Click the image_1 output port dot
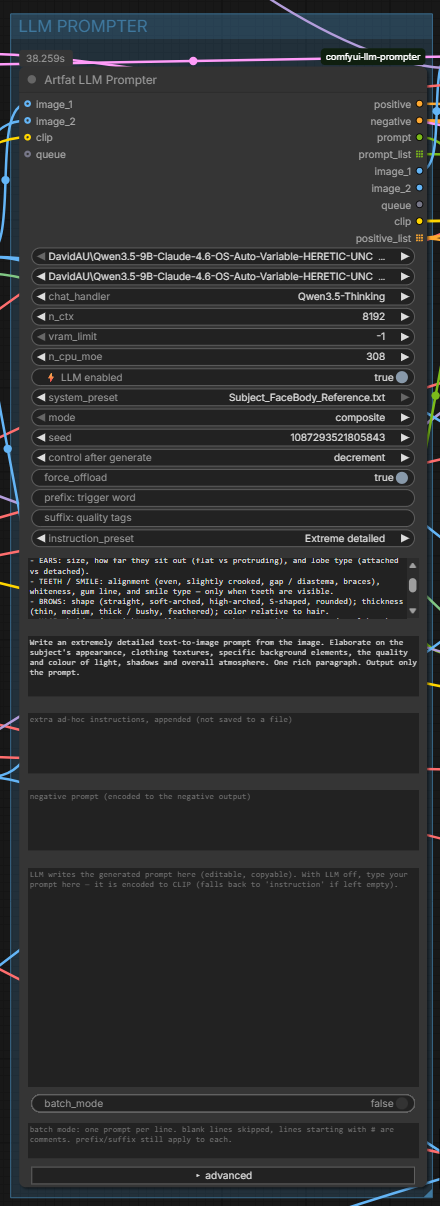 (x=419, y=171)
